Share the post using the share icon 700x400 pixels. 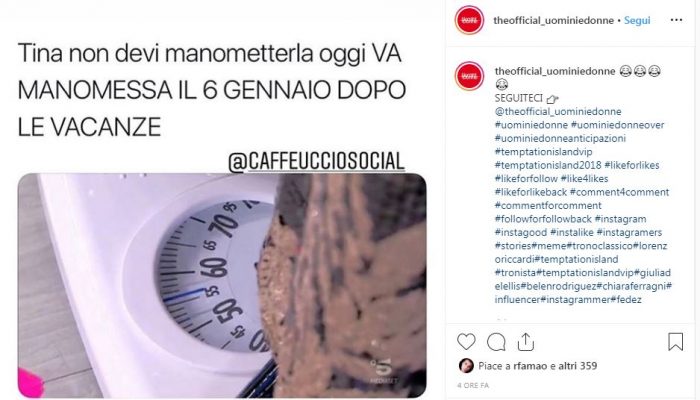click(x=526, y=342)
